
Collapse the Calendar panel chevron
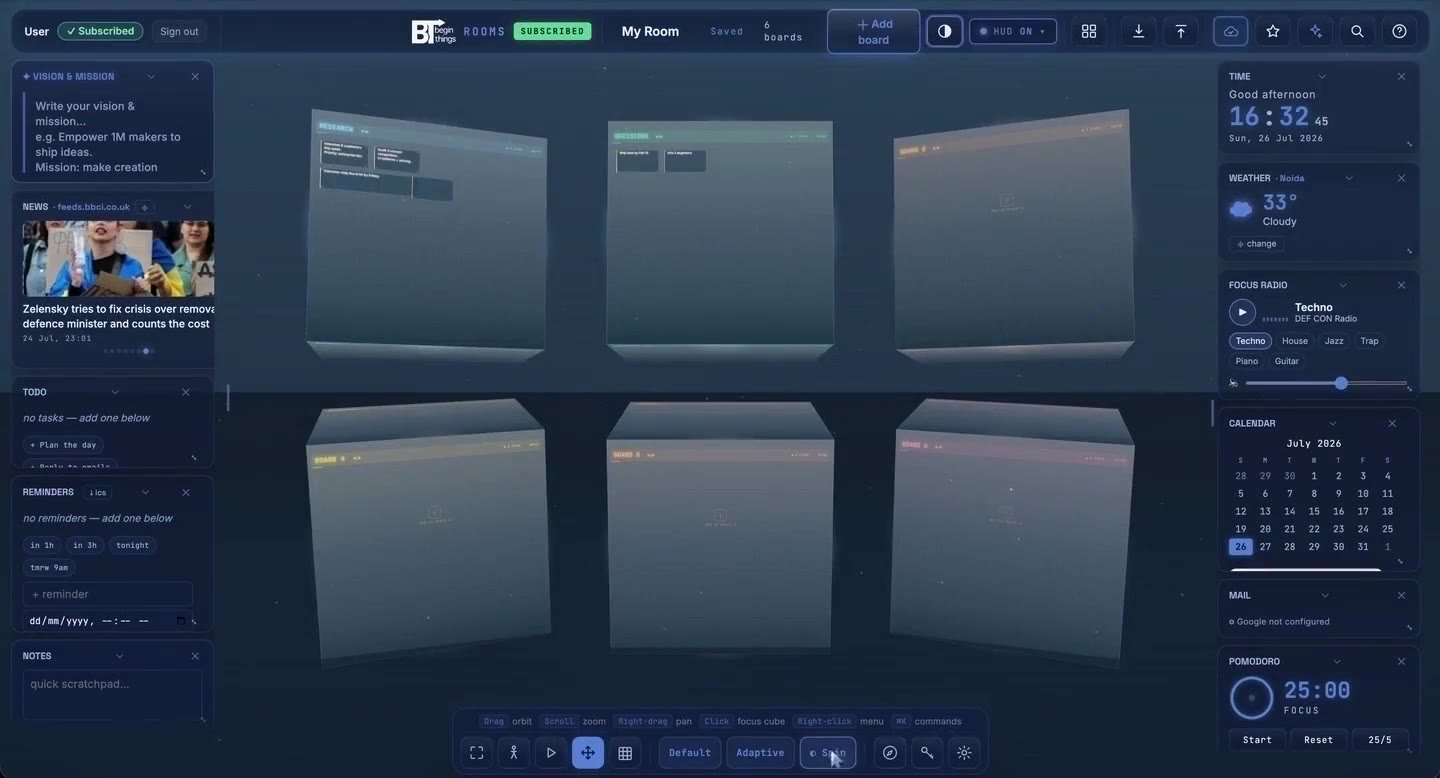1332,423
